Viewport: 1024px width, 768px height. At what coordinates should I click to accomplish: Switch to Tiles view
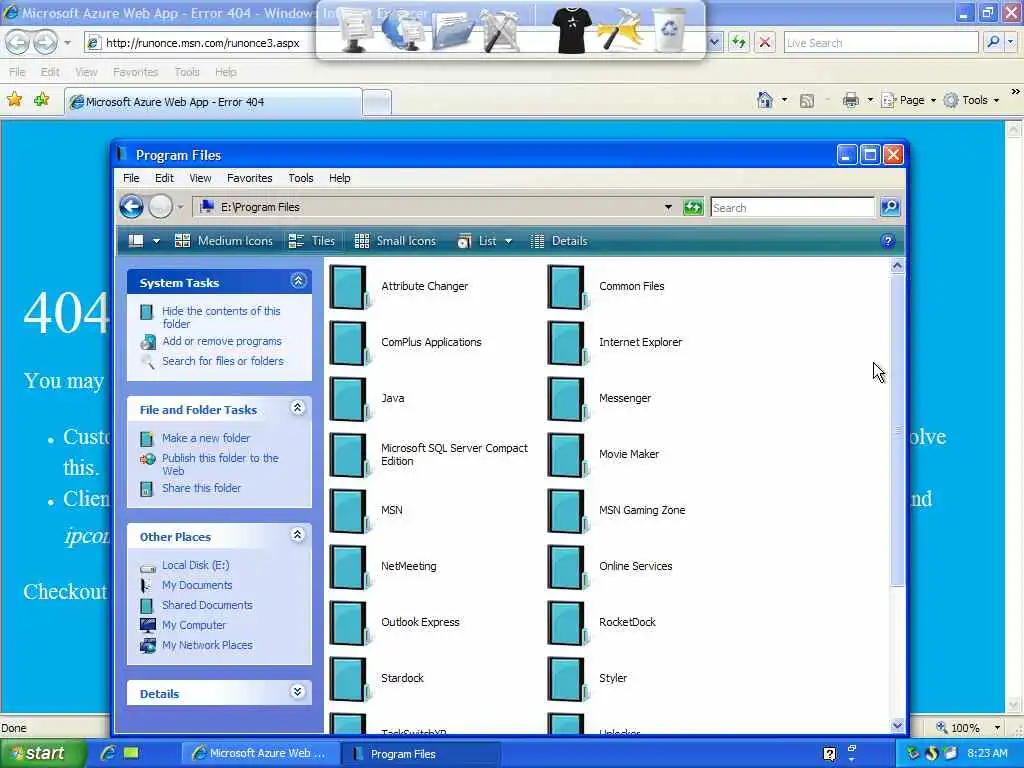tap(312, 241)
